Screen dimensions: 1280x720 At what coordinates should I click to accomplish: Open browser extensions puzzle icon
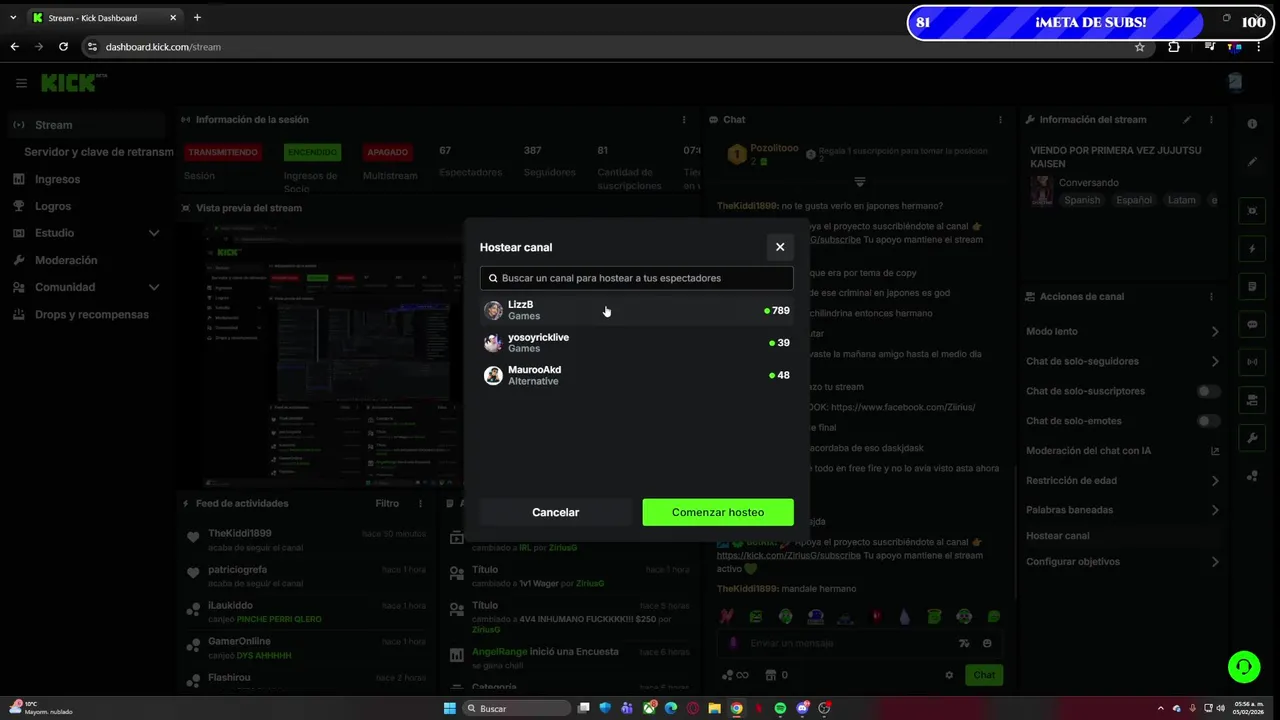(x=1174, y=46)
